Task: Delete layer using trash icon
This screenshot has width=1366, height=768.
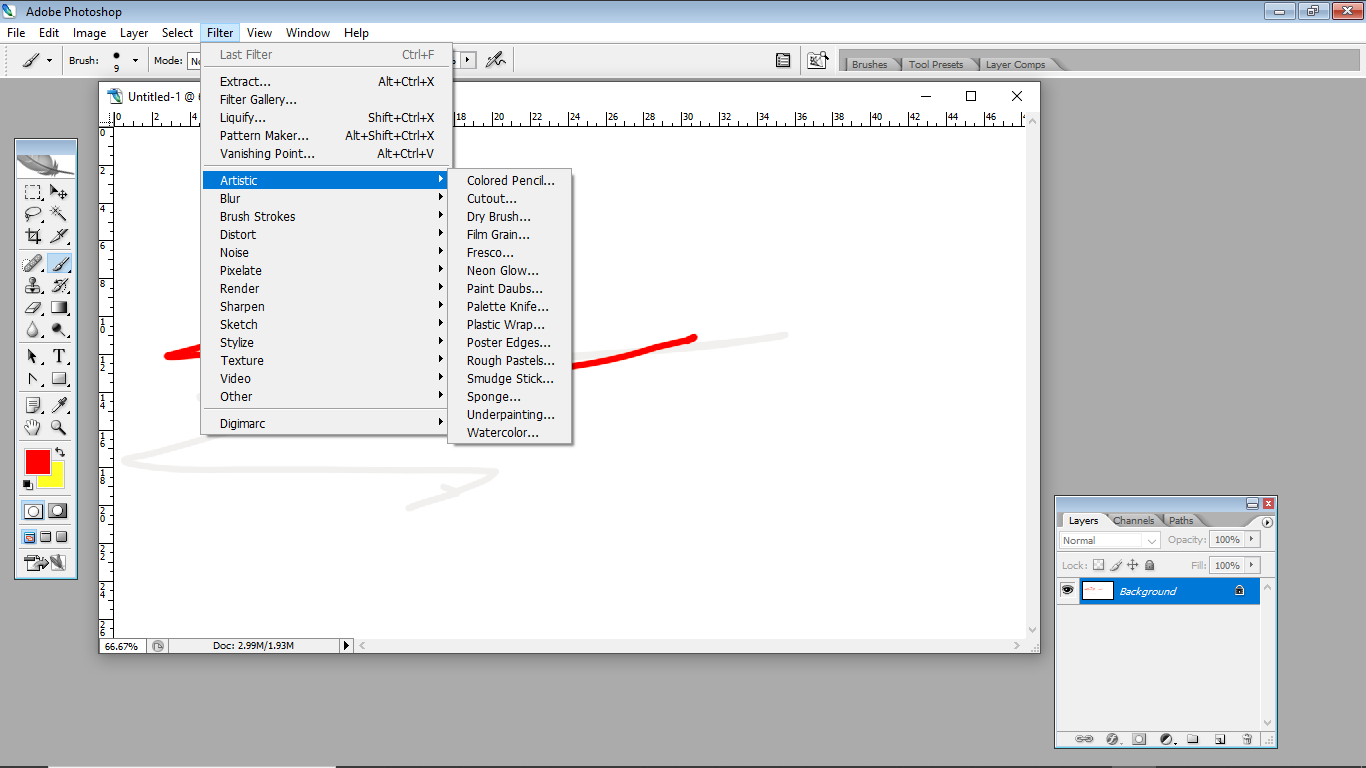Action: tap(1247, 739)
